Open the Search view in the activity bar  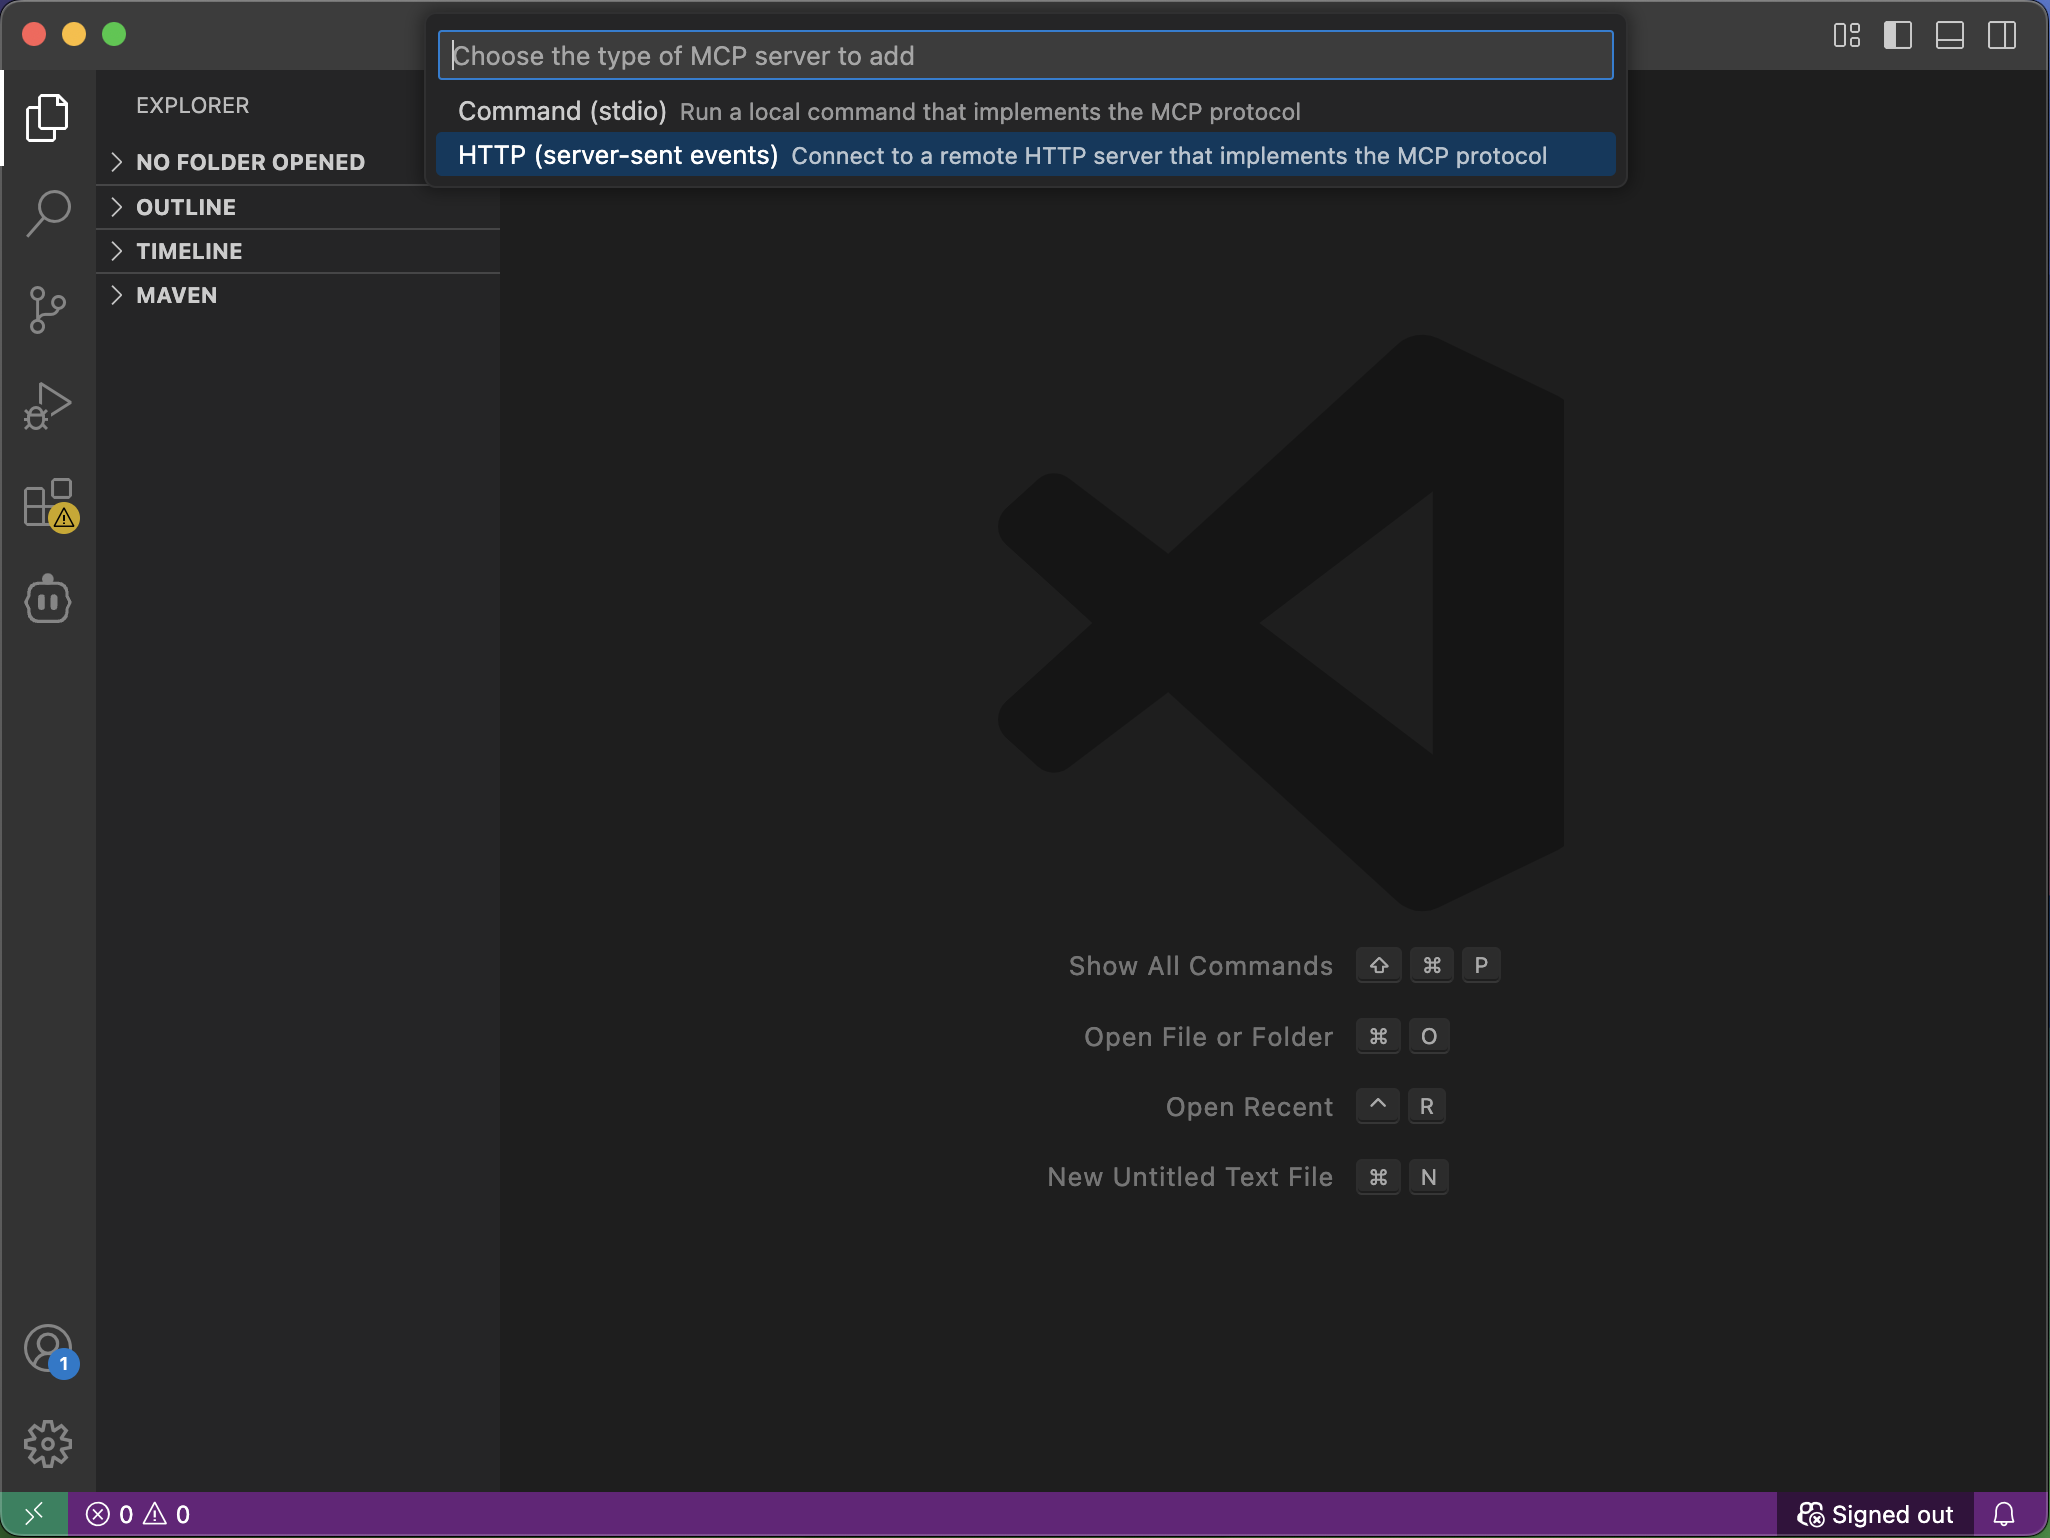(46, 212)
